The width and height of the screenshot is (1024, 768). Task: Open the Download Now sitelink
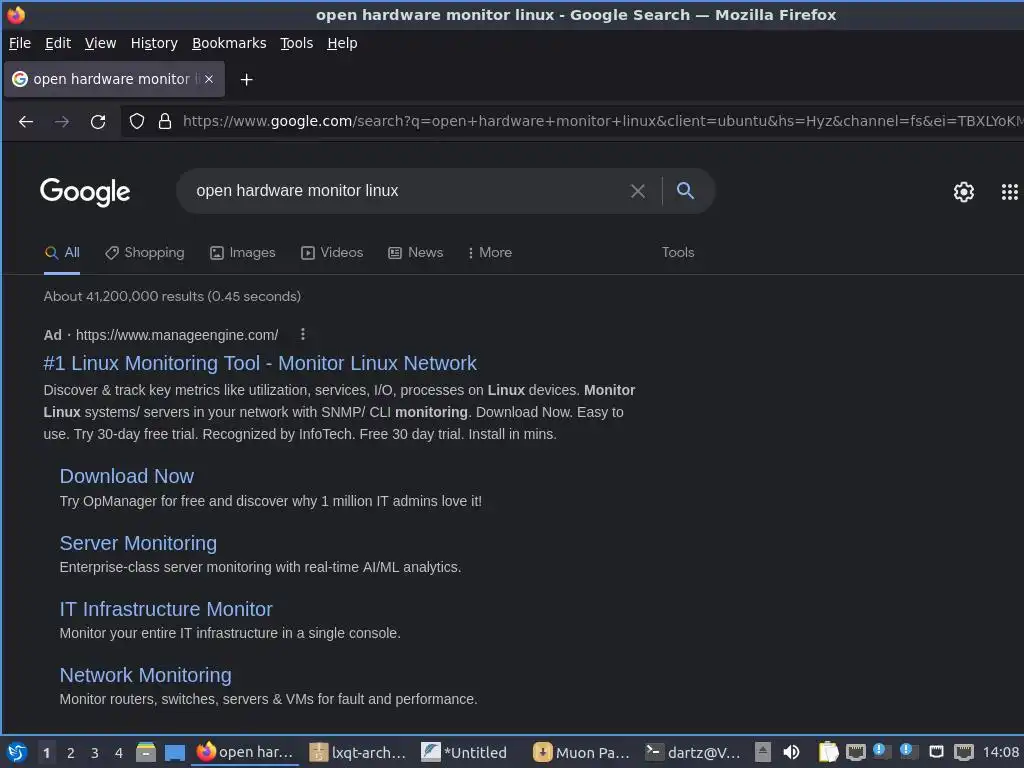coord(127,476)
